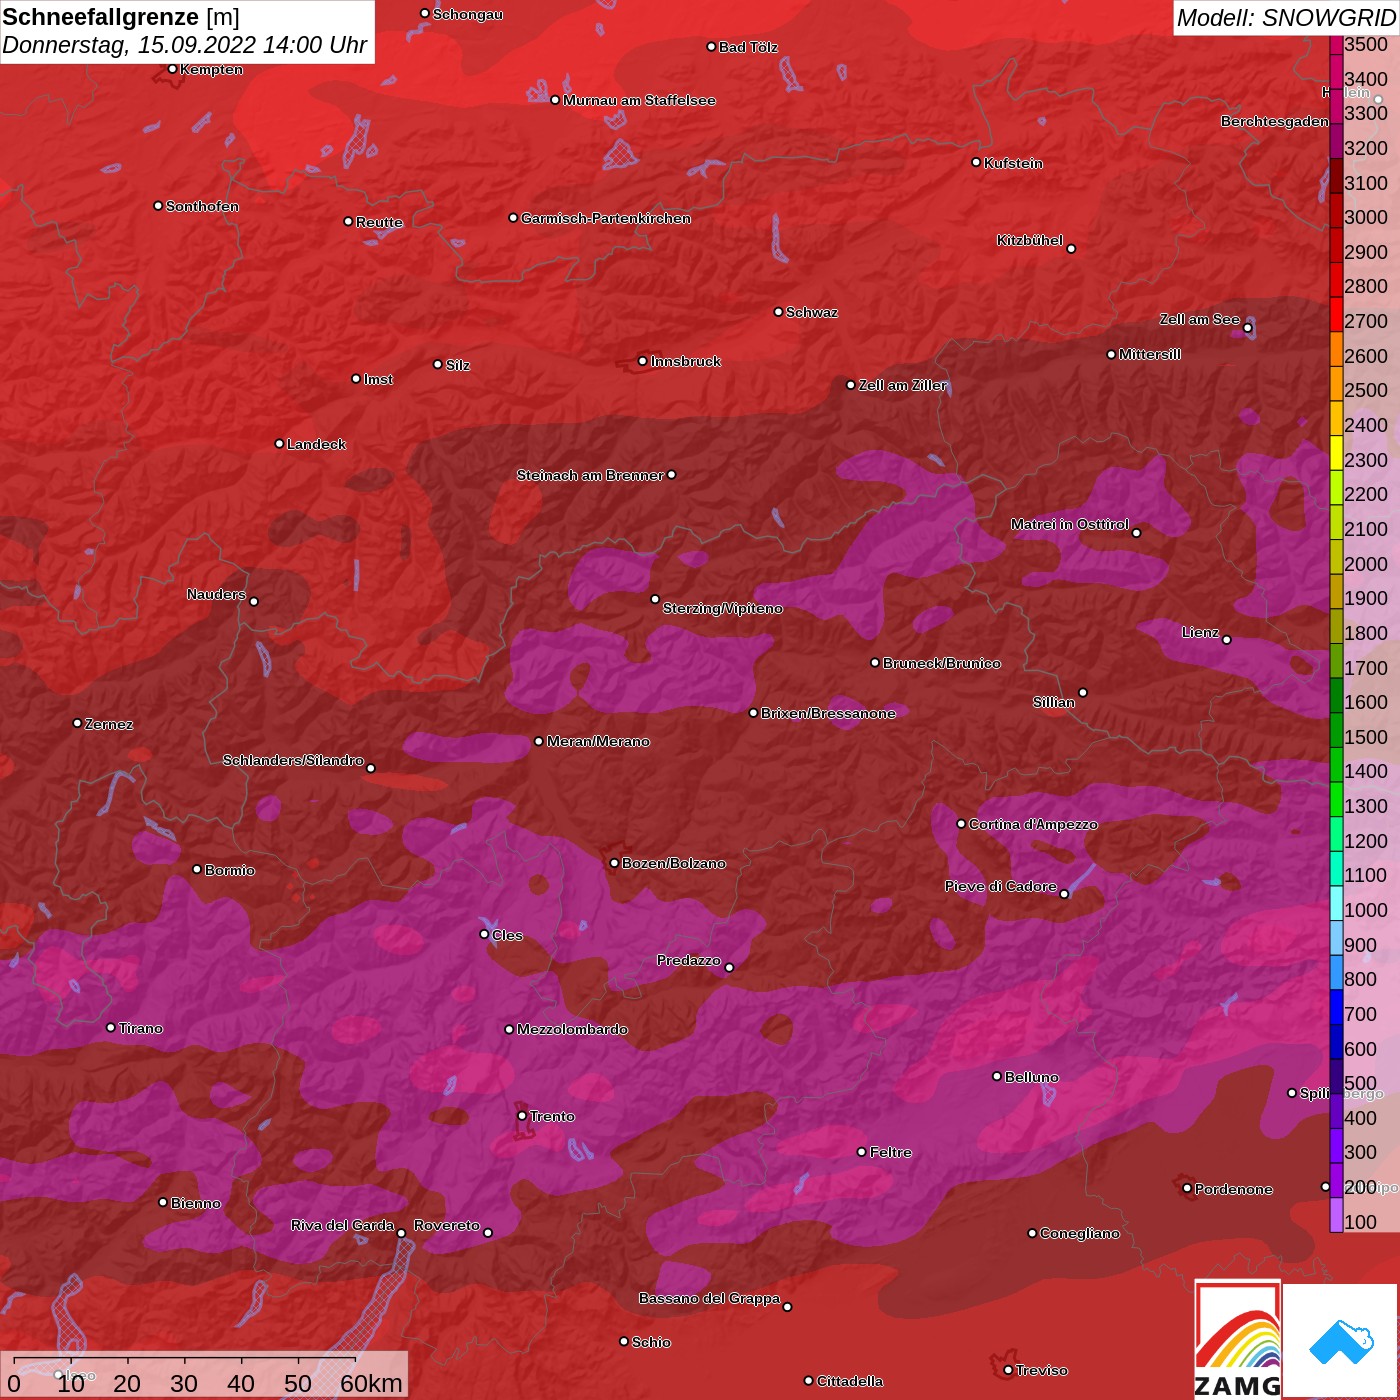Click the Cortina d'Ampezzo marker dot
Screen dimensions: 1400x1400
pos(961,824)
